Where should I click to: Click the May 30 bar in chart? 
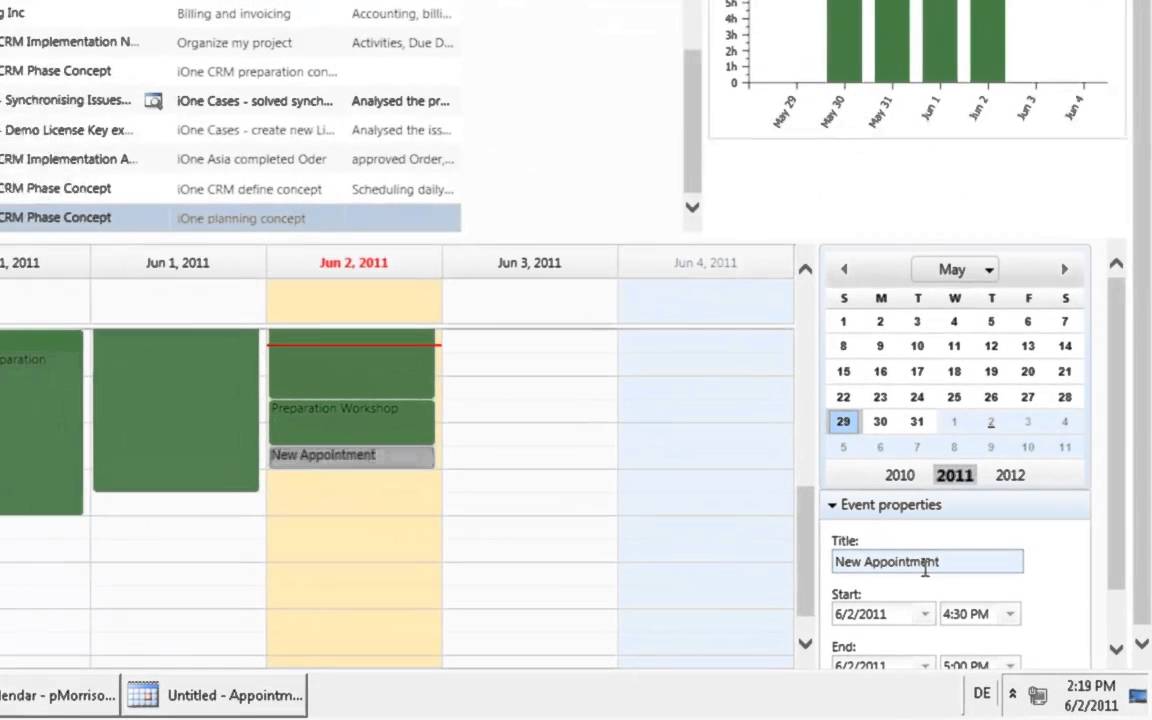844,41
